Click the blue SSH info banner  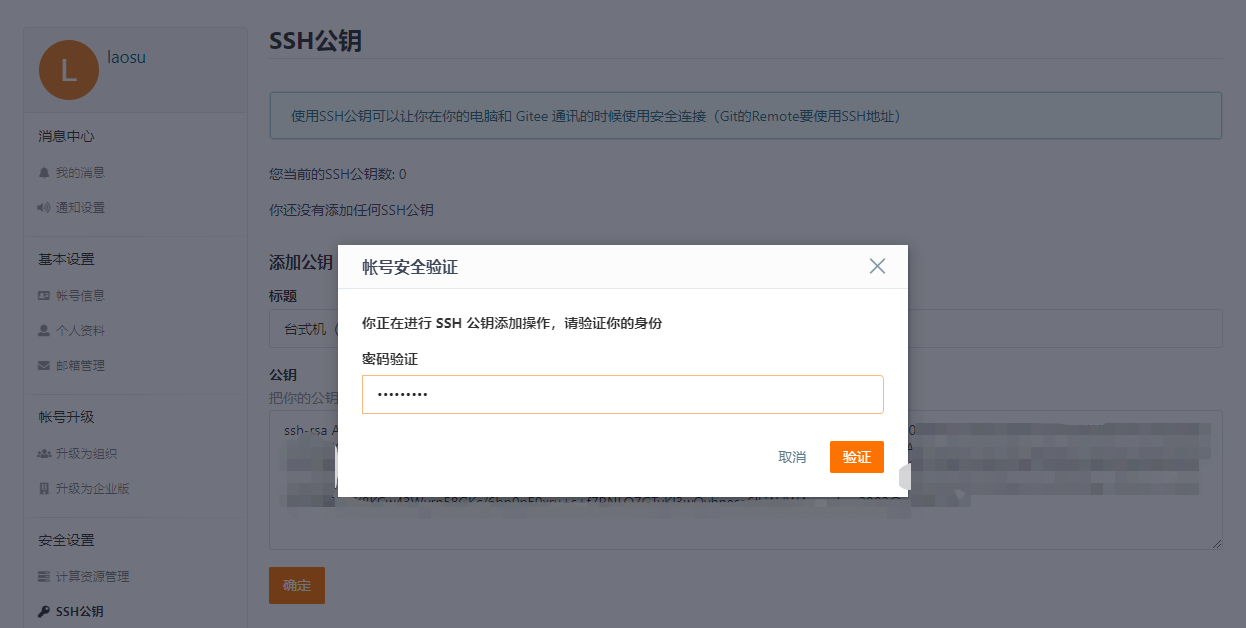[745, 116]
